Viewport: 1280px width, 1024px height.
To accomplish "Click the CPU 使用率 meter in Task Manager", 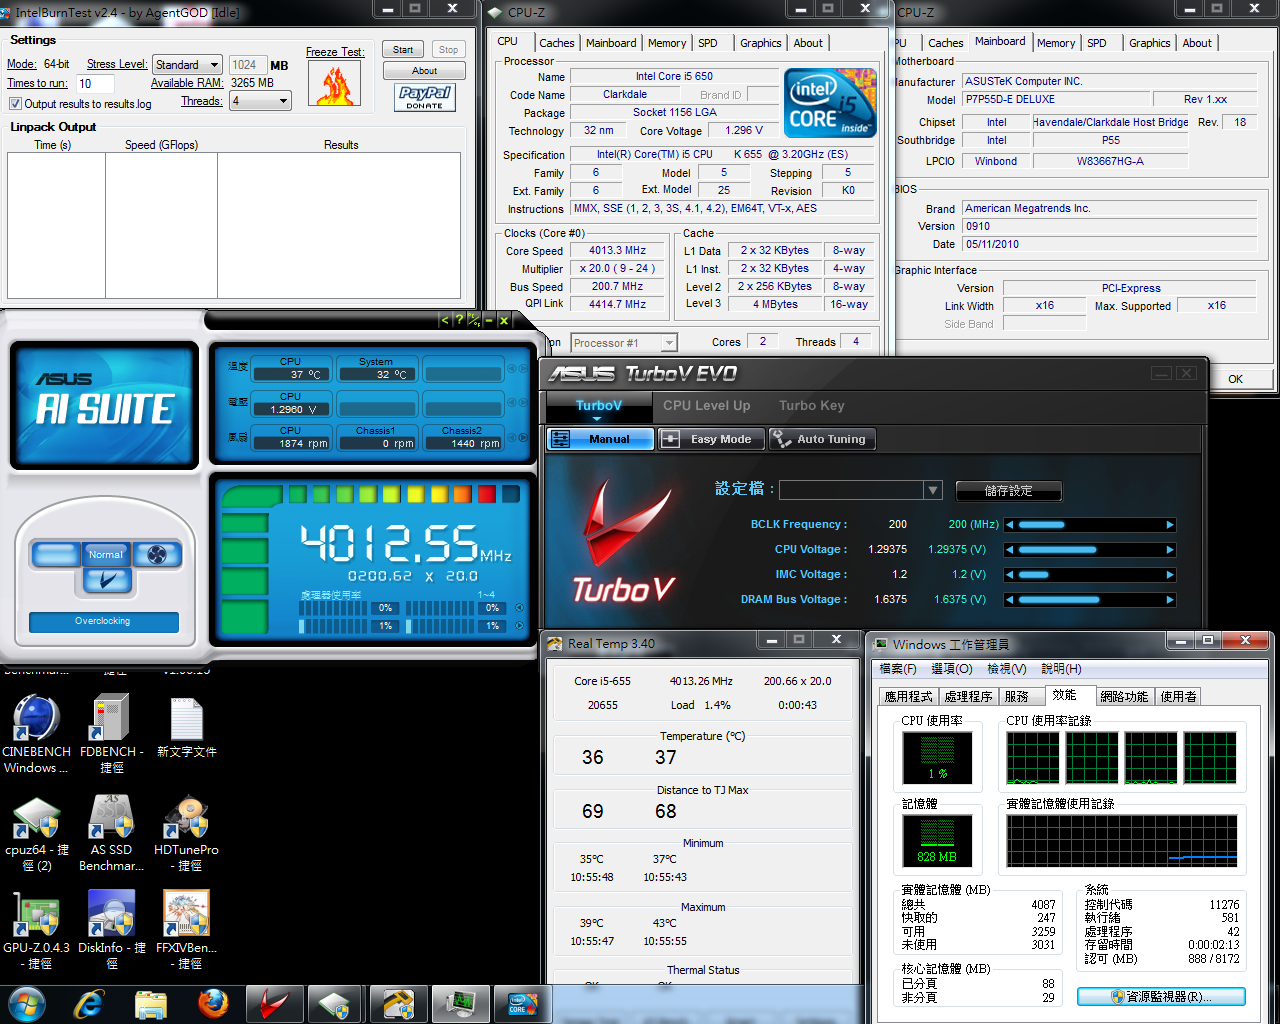I will coord(937,757).
